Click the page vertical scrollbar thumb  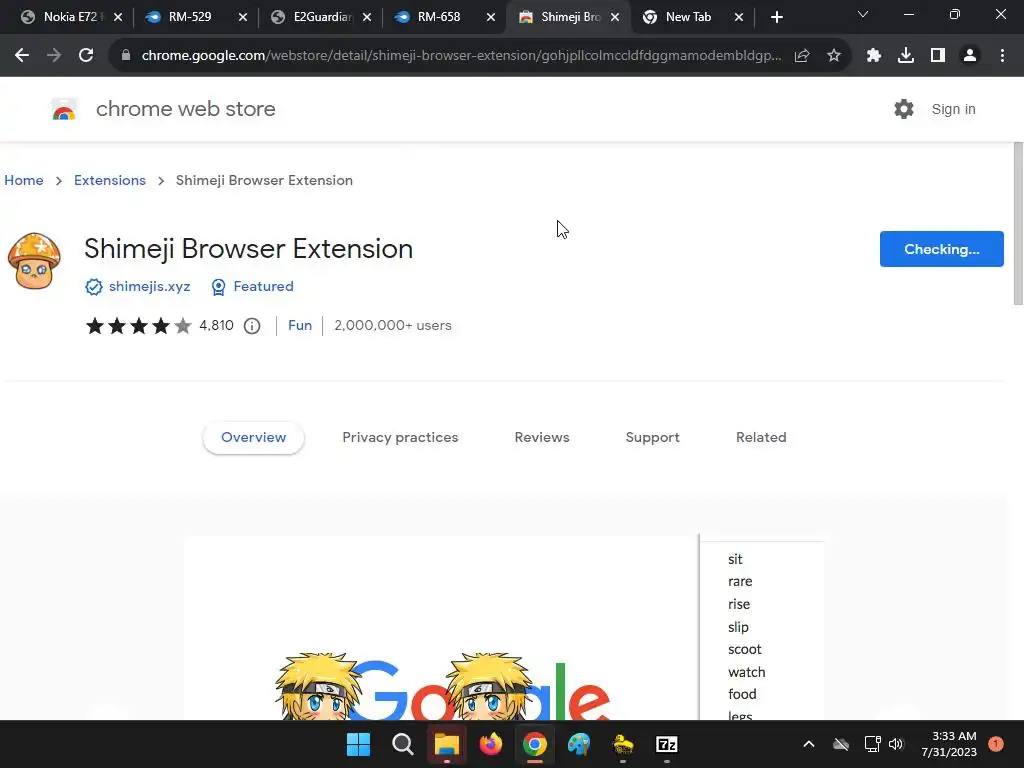pos(1017,223)
